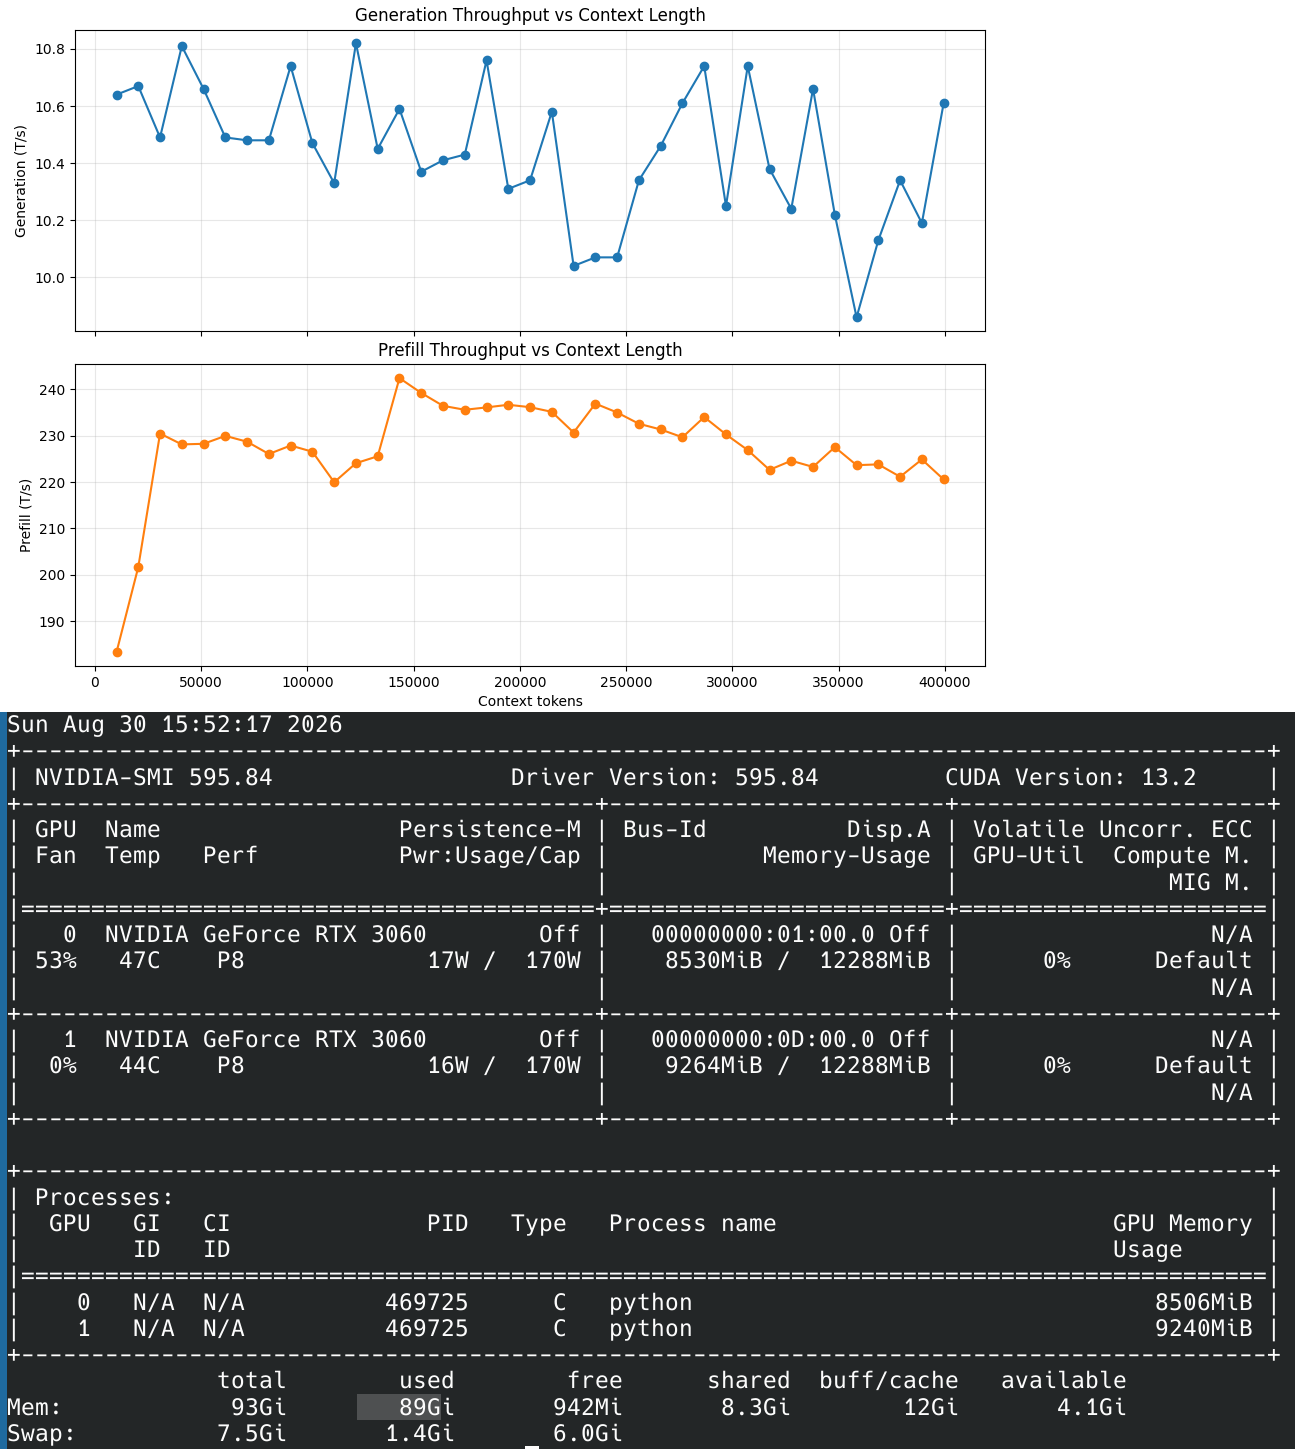Click the 200000 tick on the x-axis
The width and height of the screenshot is (1295, 1449).
pos(520,683)
